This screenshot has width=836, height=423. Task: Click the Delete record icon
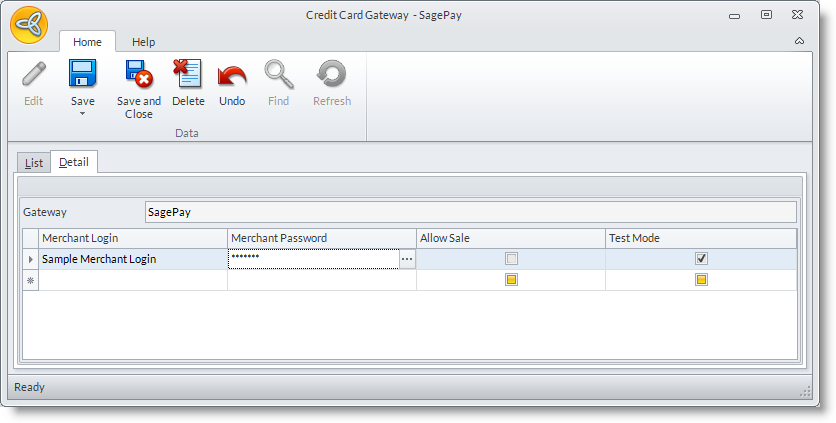(188, 74)
